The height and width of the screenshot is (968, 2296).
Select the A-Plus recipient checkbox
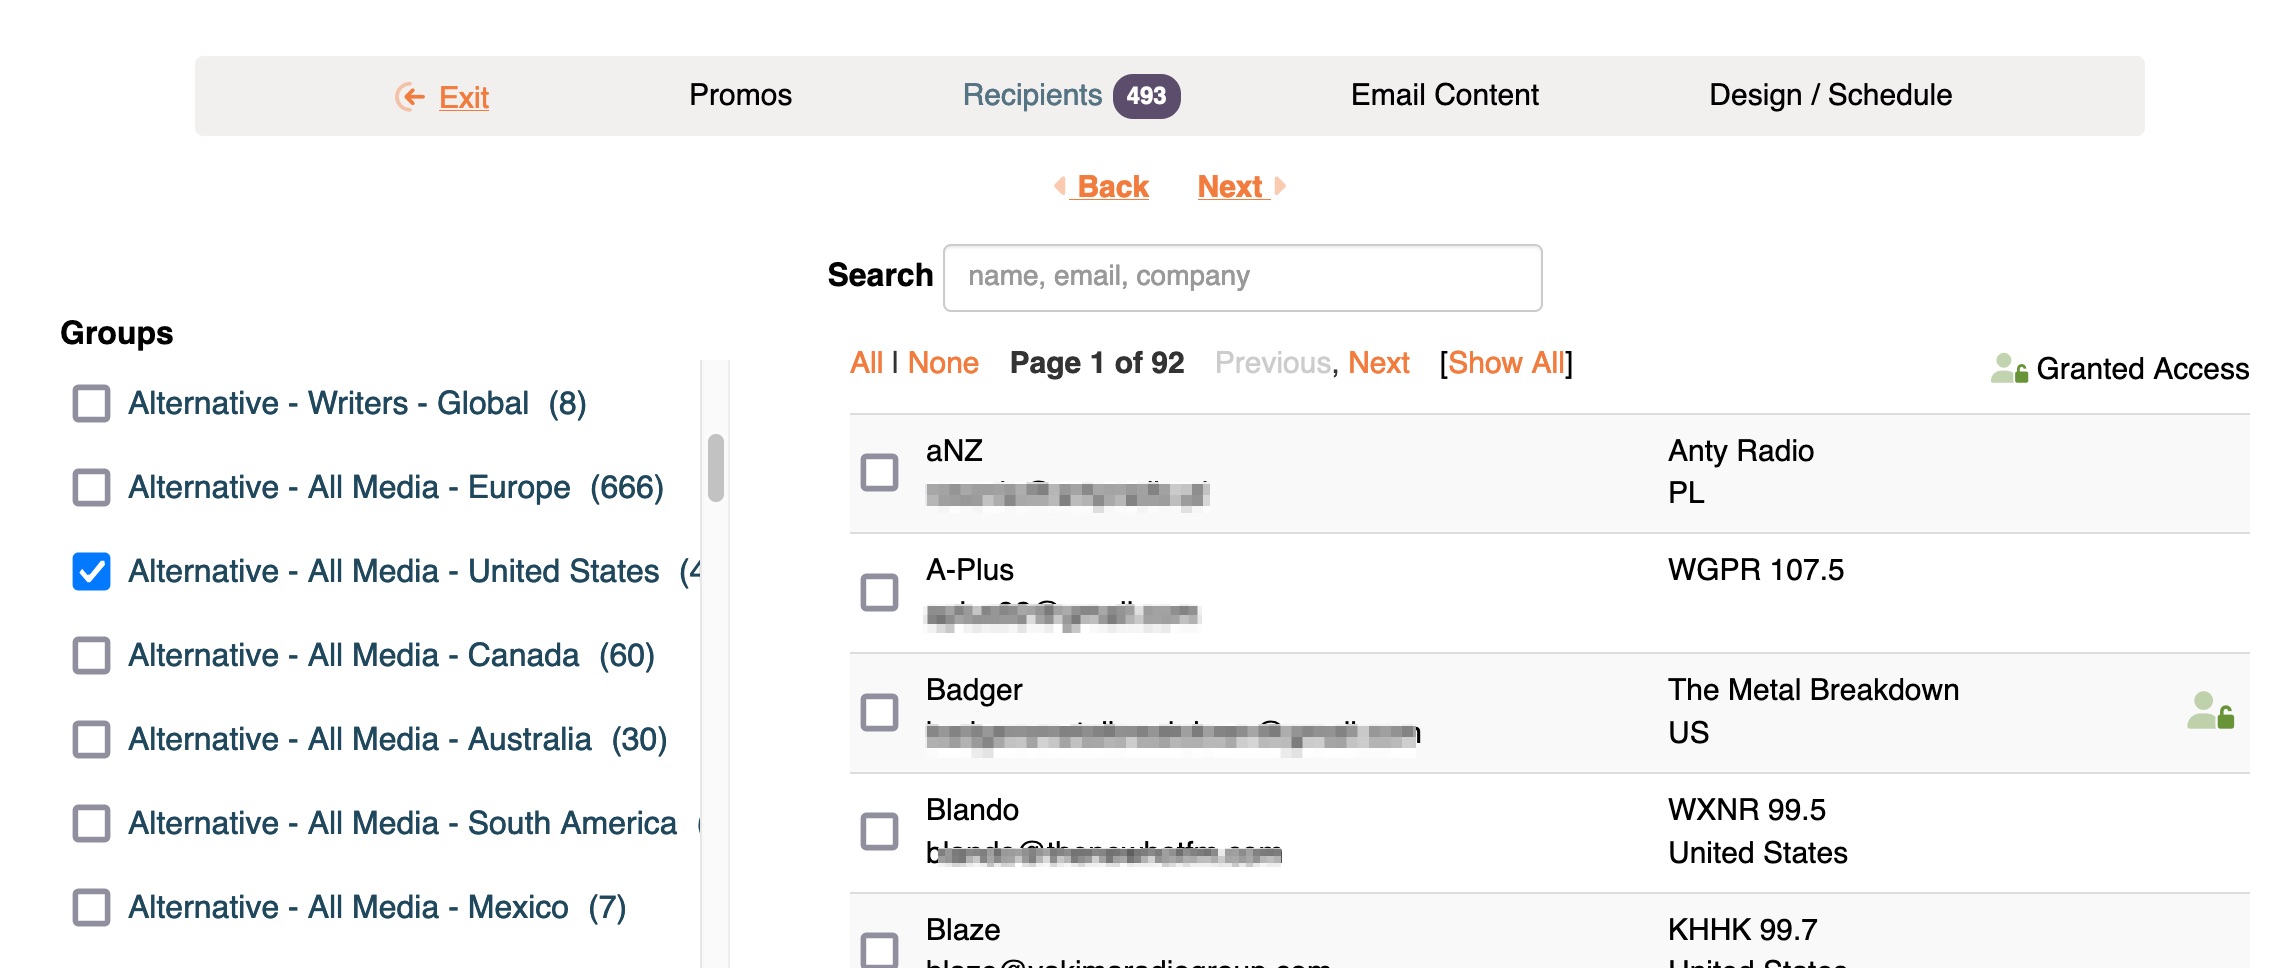coord(880,592)
